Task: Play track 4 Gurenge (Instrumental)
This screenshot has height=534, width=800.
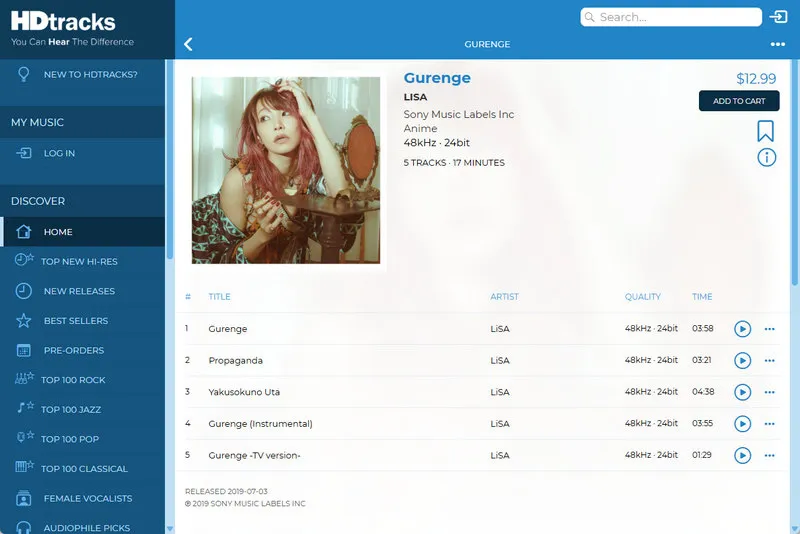Action: click(x=742, y=424)
